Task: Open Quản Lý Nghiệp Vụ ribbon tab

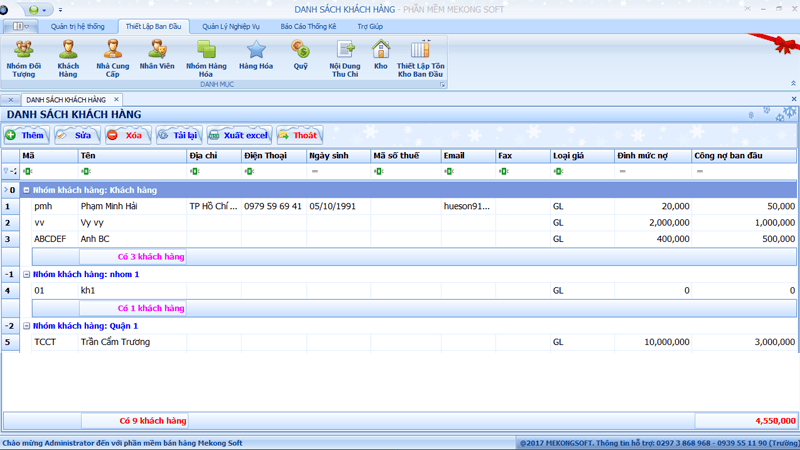Action: (231, 27)
